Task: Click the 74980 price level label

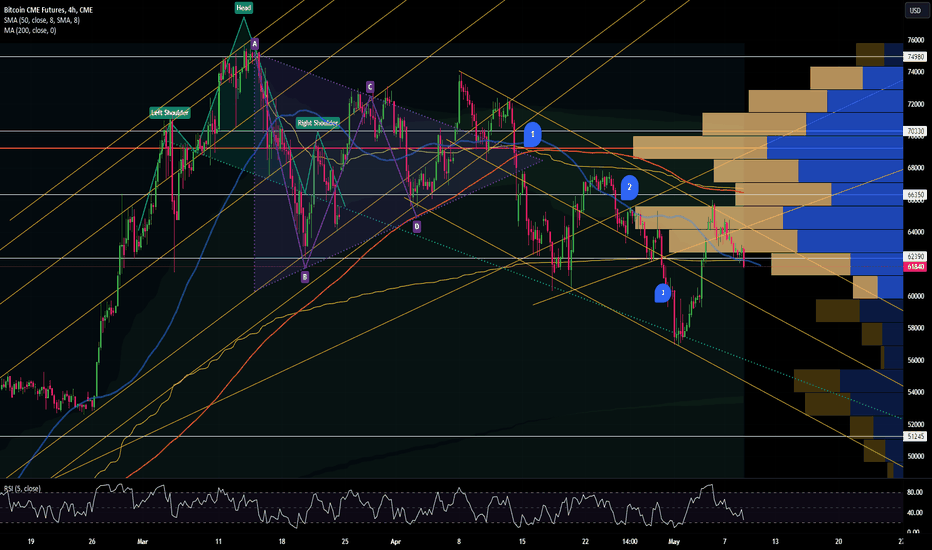Action: pyautogui.click(x=914, y=57)
